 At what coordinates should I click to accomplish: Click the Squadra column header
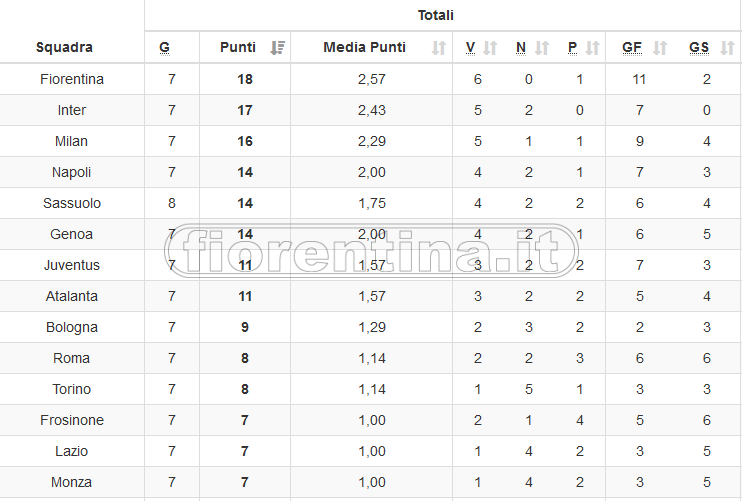(x=64, y=47)
